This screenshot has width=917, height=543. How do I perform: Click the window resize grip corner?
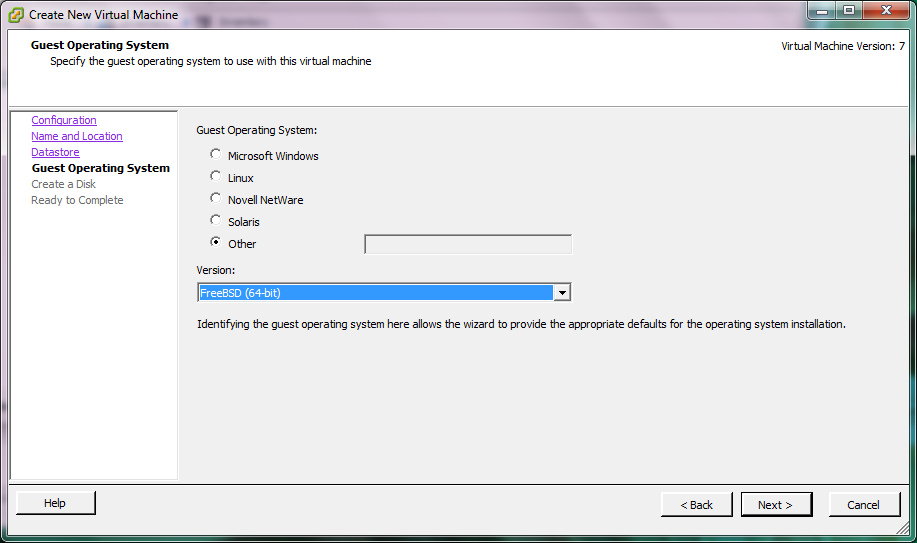(904, 528)
